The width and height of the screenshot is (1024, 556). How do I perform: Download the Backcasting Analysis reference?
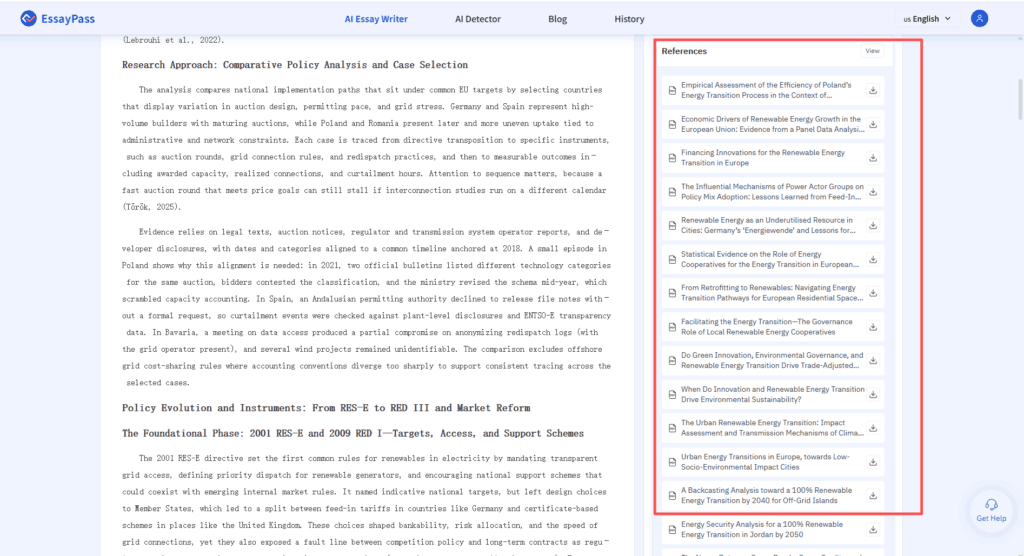pyautogui.click(x=872, y=496)
